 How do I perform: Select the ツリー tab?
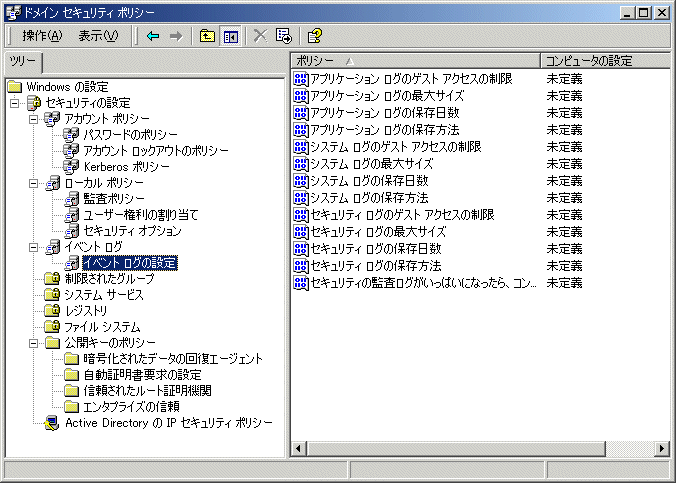click(23, 62)
